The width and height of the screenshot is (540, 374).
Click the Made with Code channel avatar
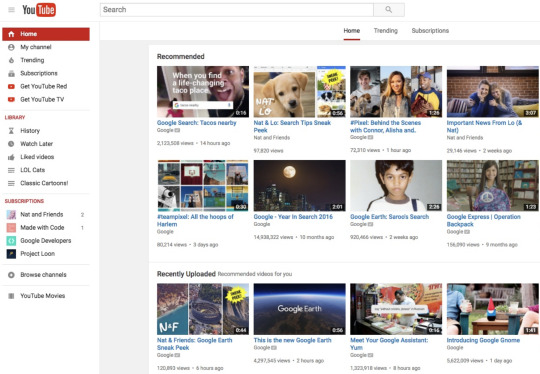point(11,228)
